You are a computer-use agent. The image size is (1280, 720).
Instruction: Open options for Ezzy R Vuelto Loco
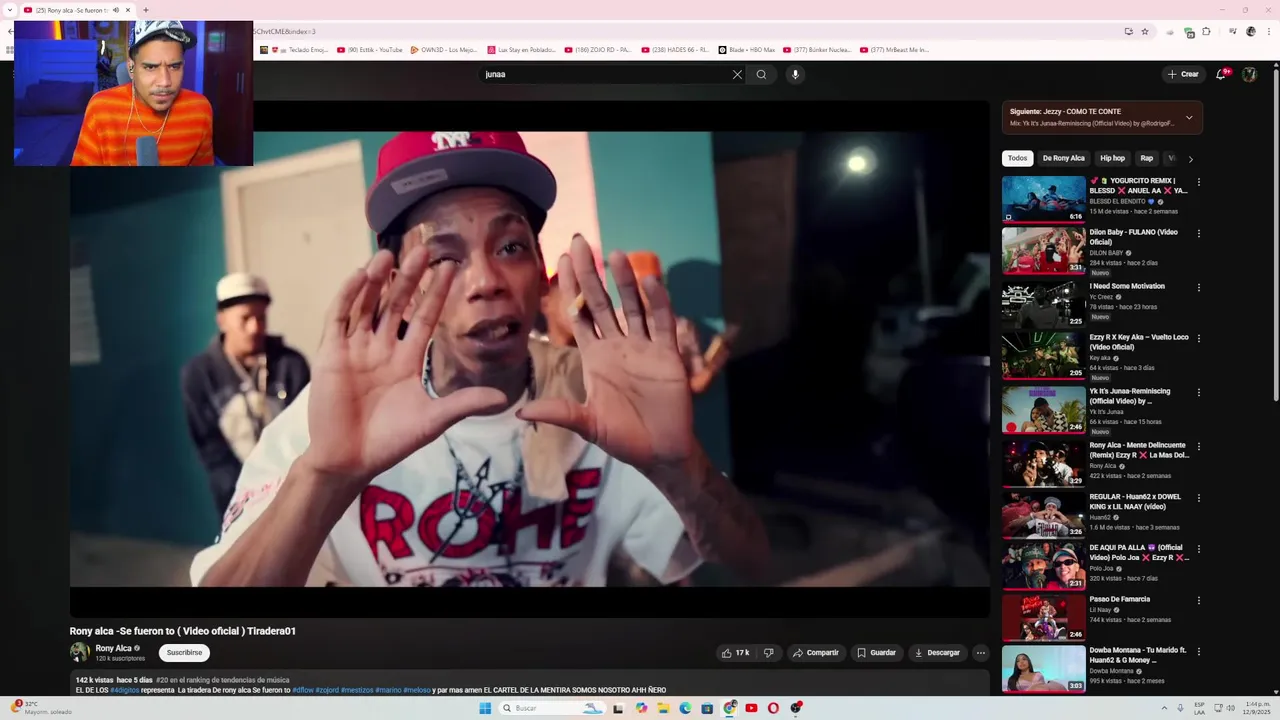[1199, 338]
